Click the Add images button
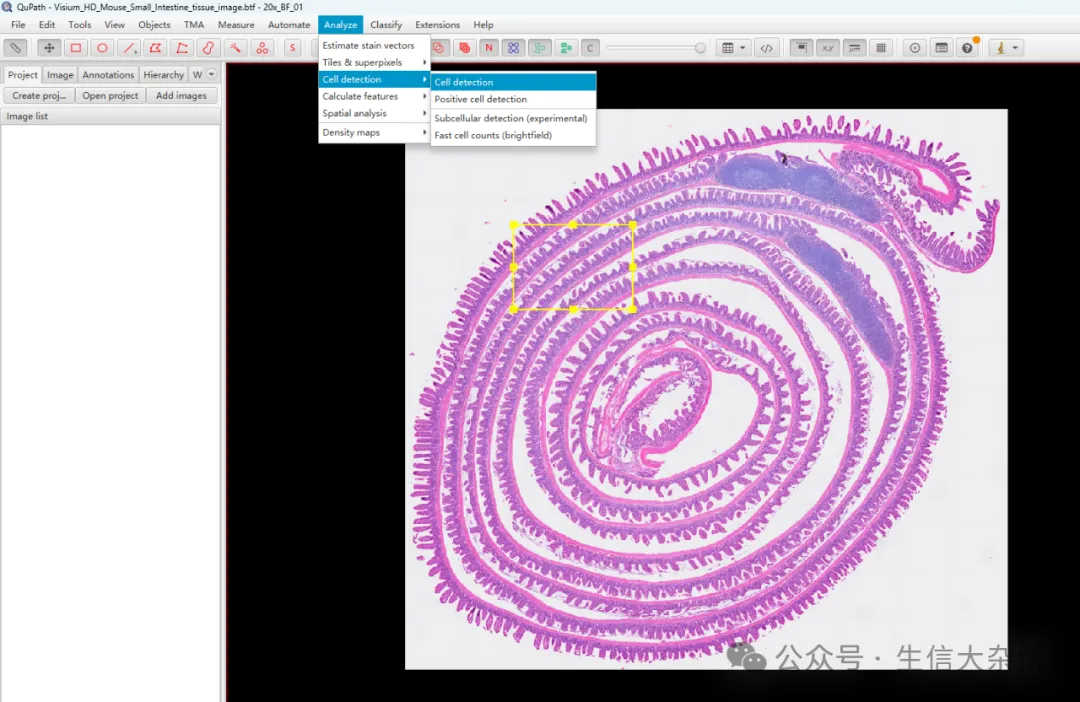Image resolution: width=1080 pixels, height=702 pixels. [x=181, y=96]
